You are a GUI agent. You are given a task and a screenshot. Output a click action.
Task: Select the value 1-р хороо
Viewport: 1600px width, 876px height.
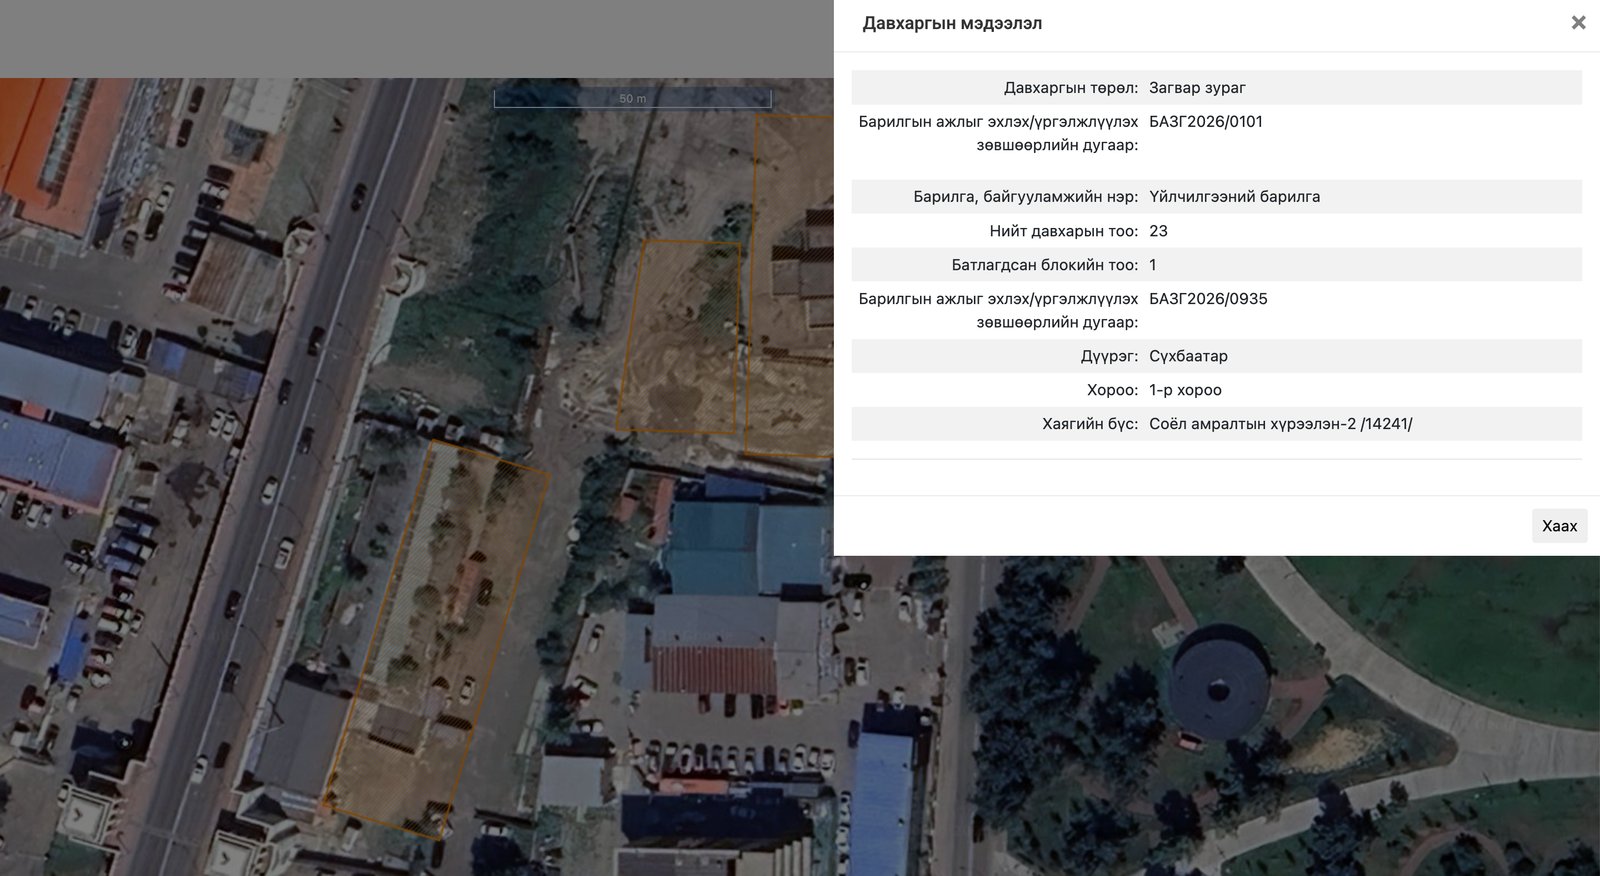(x=1185, y=390)
